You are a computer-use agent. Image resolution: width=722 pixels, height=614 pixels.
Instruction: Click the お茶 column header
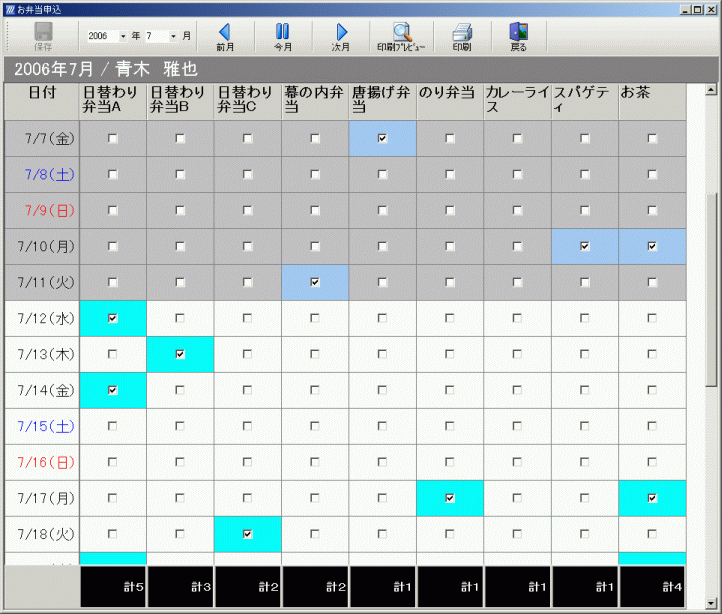[x=652, y=102]
